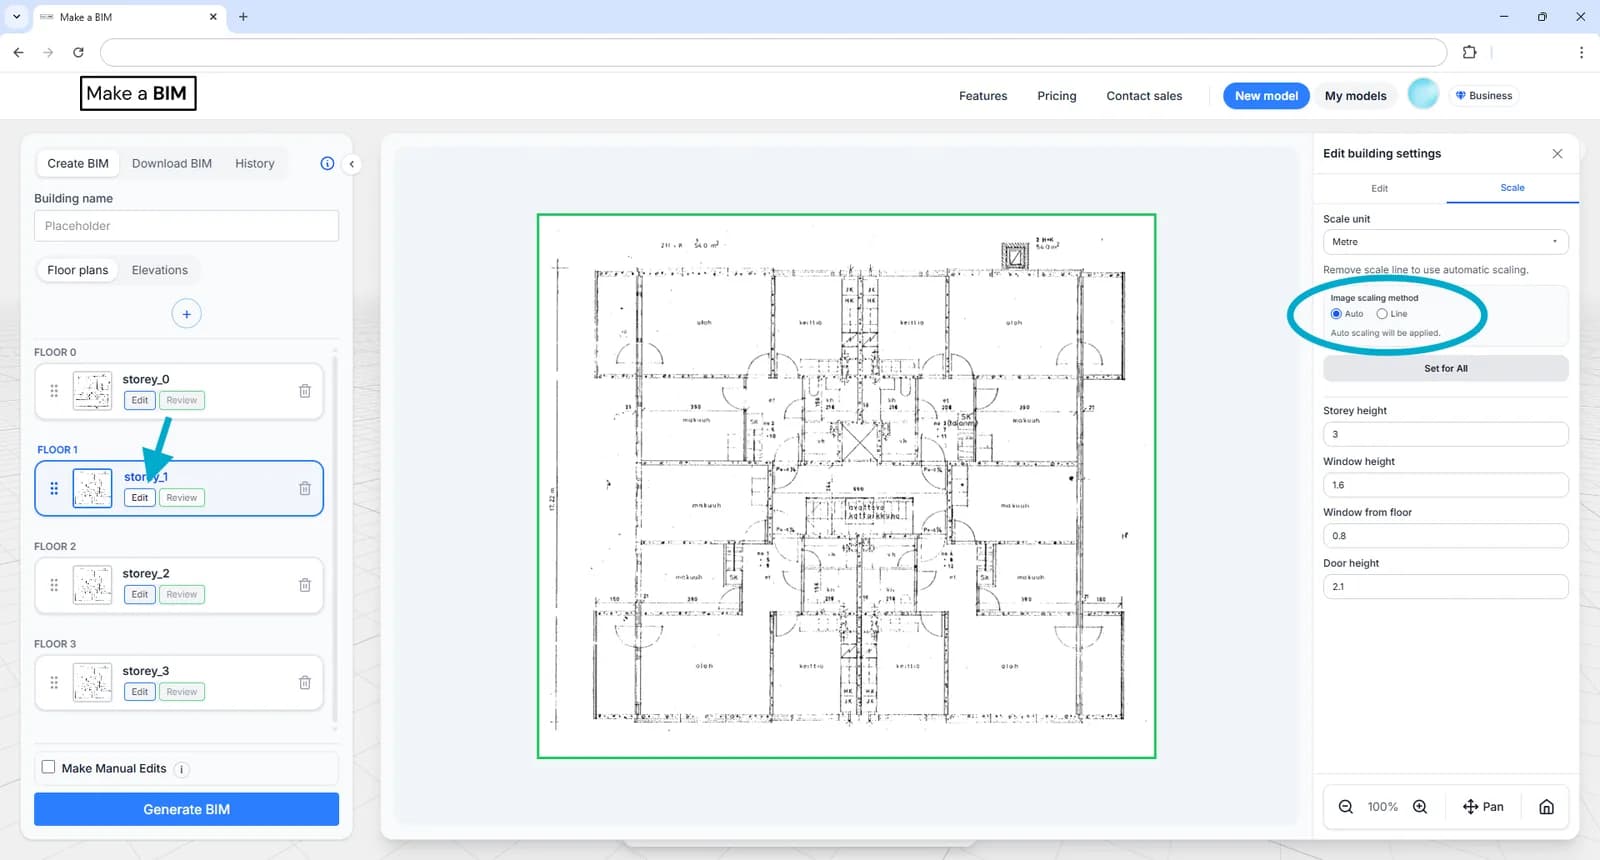Select the Auto image scaling method
The width and height of the screenshot is (1600, 860).
[1336, 314]
